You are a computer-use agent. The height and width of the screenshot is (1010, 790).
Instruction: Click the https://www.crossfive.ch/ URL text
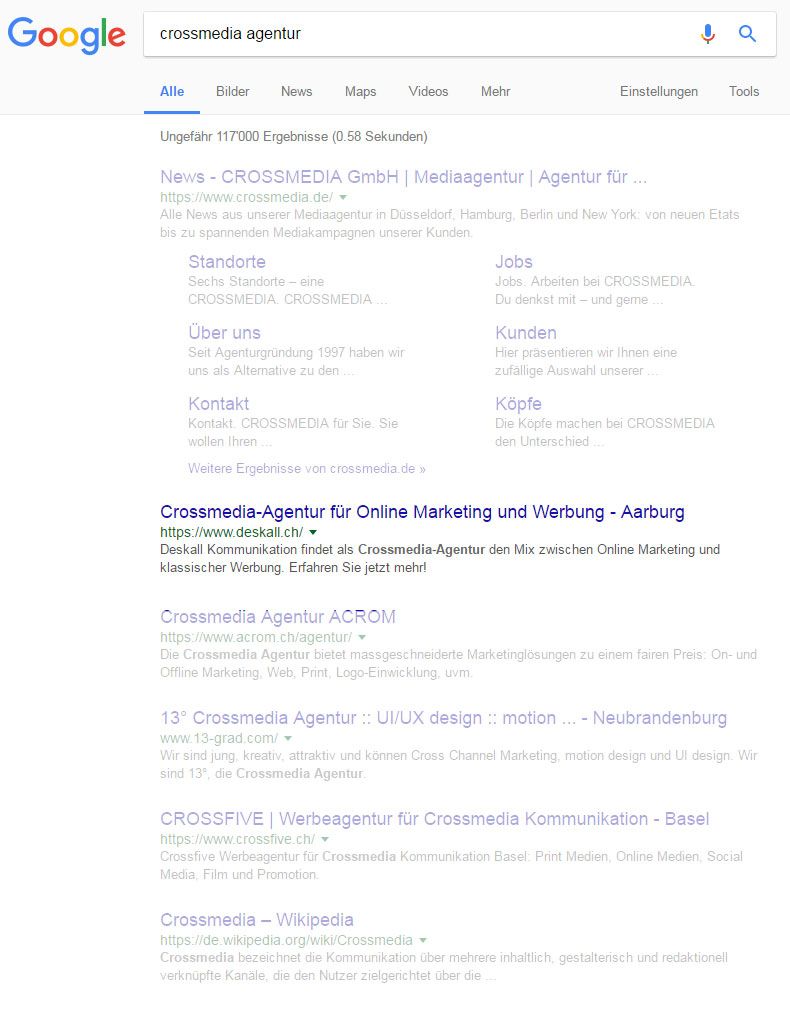[x=237, y=839]
